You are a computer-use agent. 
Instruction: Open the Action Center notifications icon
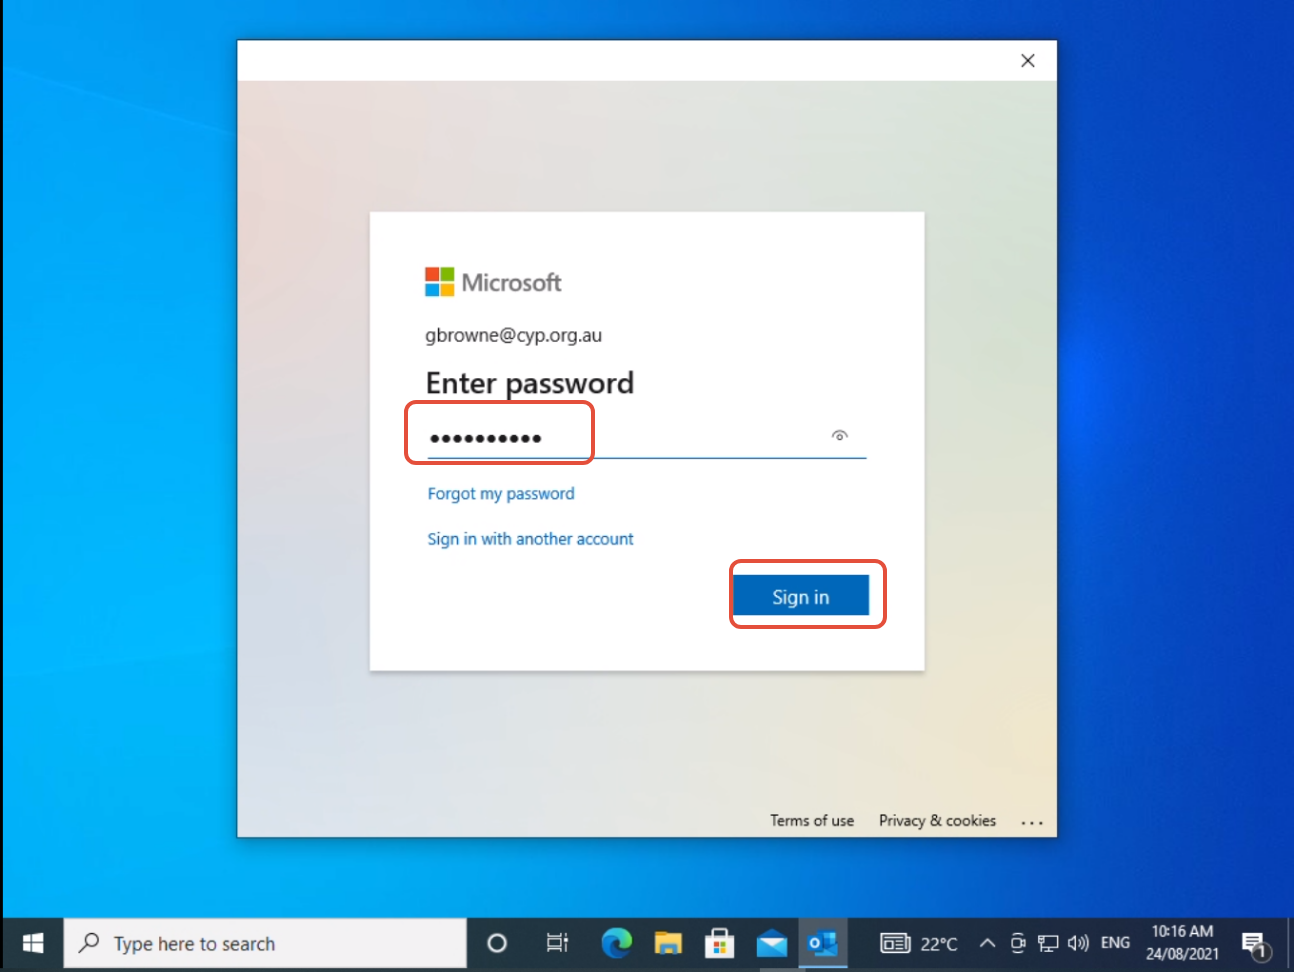tap(1254, 944)
